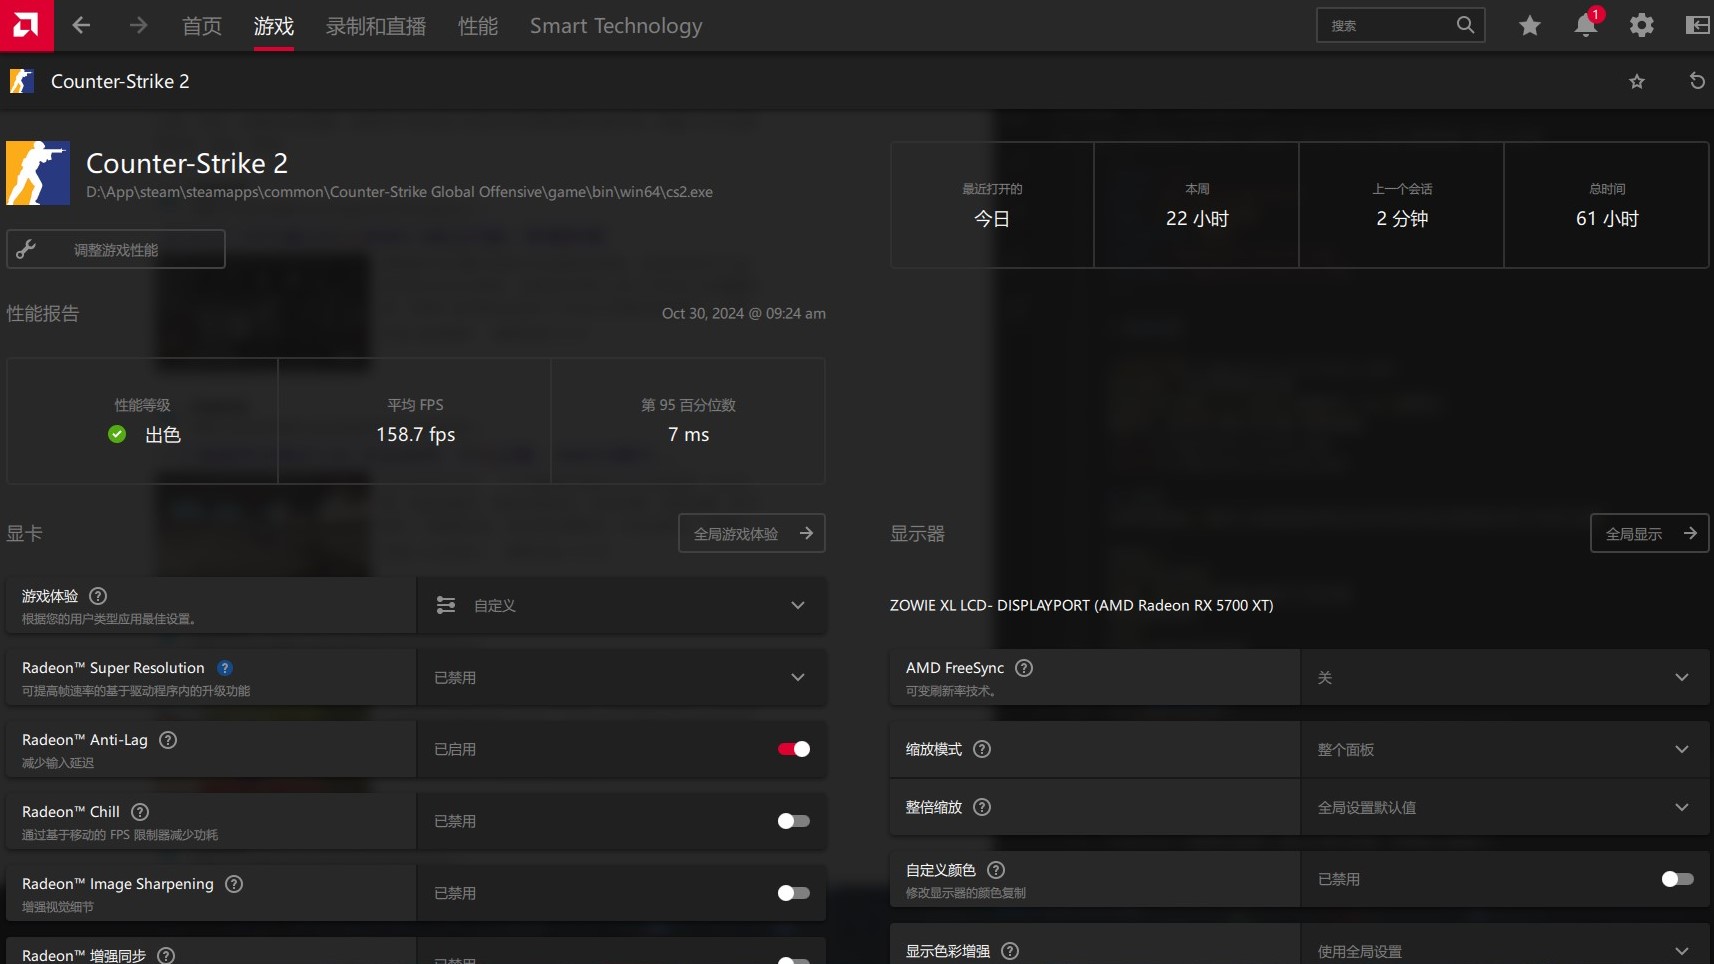
Task: Favorite Counter-Strike 2 with star outline icon
Action: click(1636, 82)
